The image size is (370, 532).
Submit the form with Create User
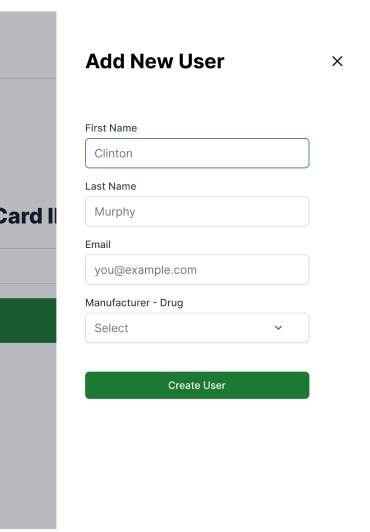coord(197,385)
